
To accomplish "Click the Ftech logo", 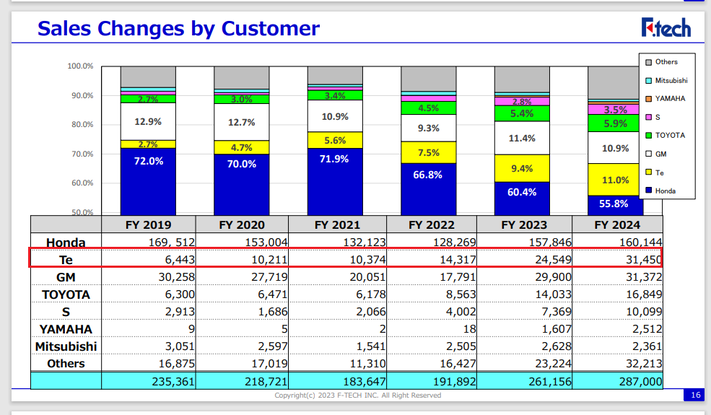I will [666, 27].
